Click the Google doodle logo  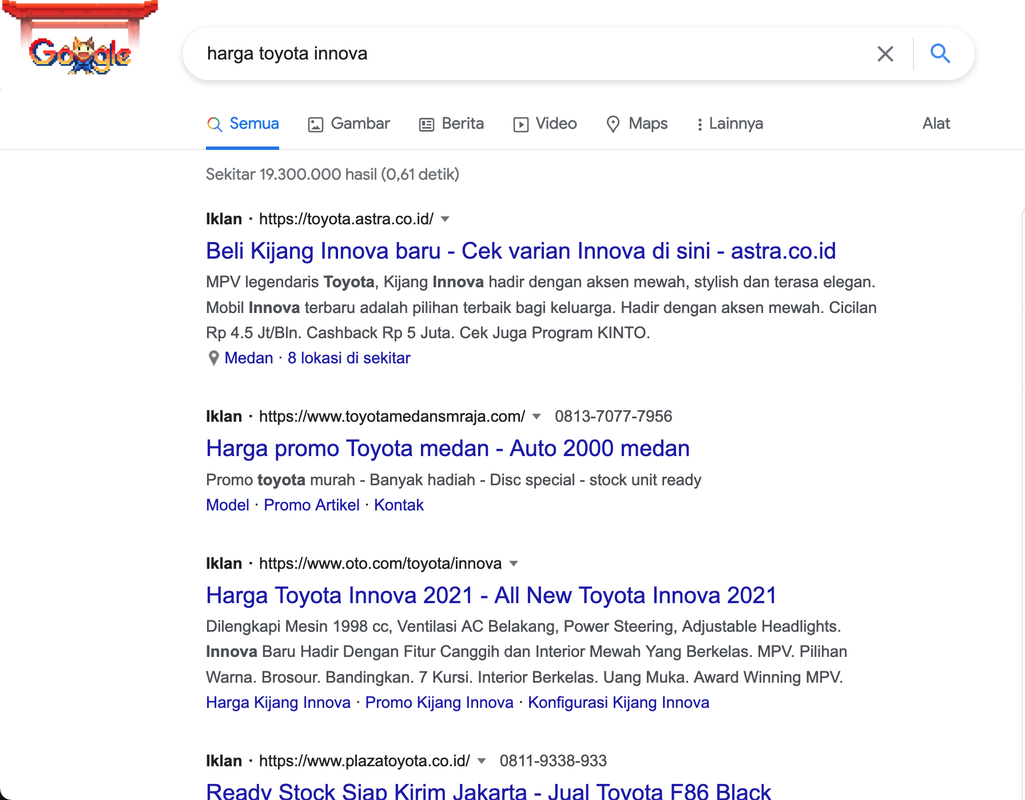[80, 50]
